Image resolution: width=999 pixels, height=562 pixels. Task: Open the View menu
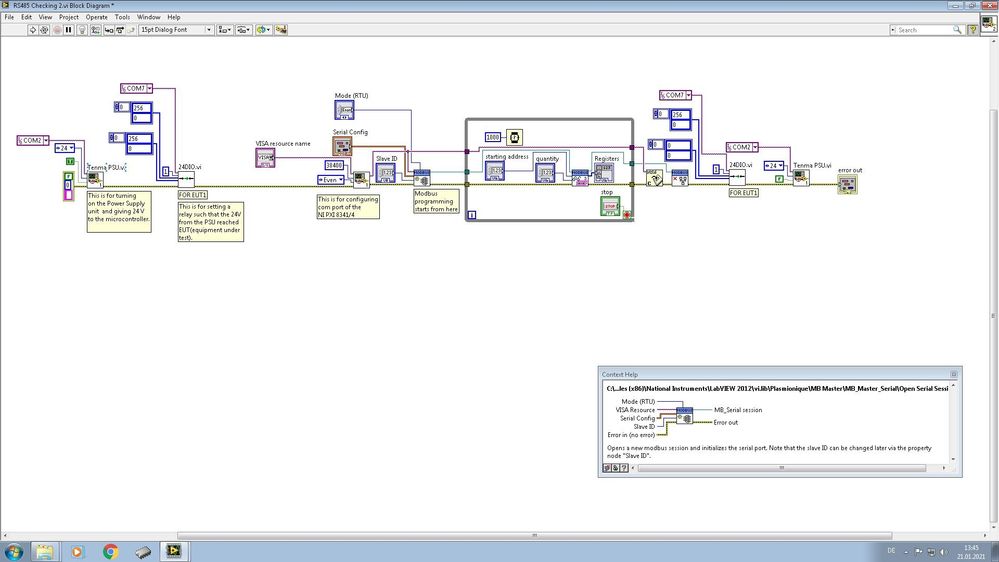45,17
